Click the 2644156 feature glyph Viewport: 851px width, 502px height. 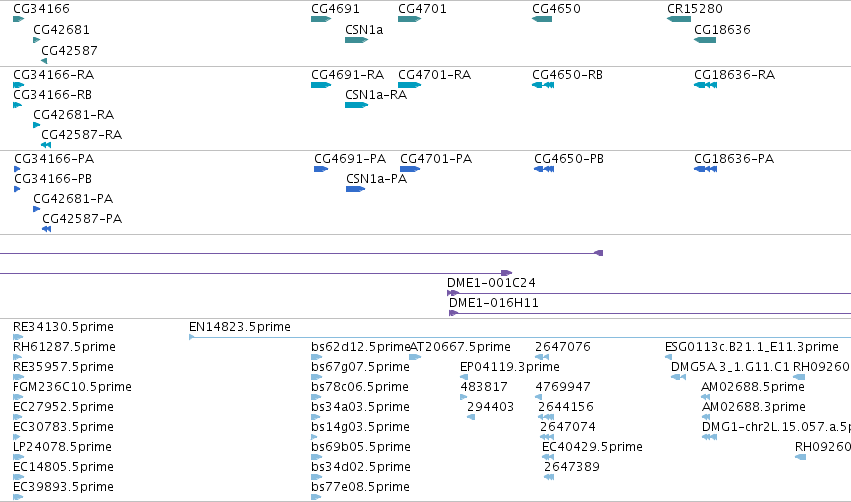pos(546,417)
